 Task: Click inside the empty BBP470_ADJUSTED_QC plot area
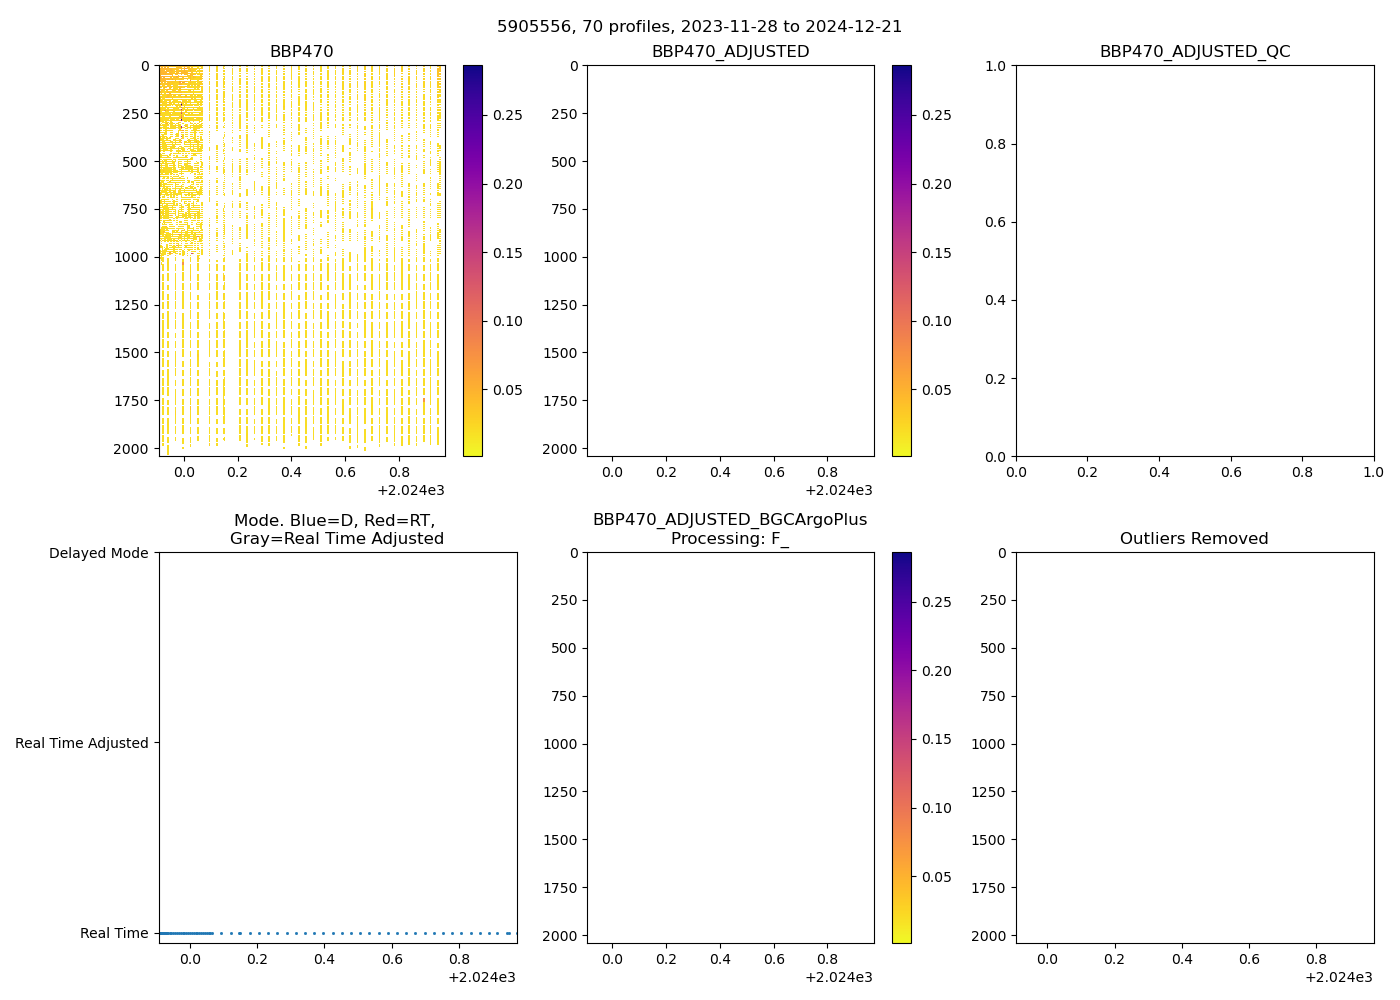point(1194,260)
